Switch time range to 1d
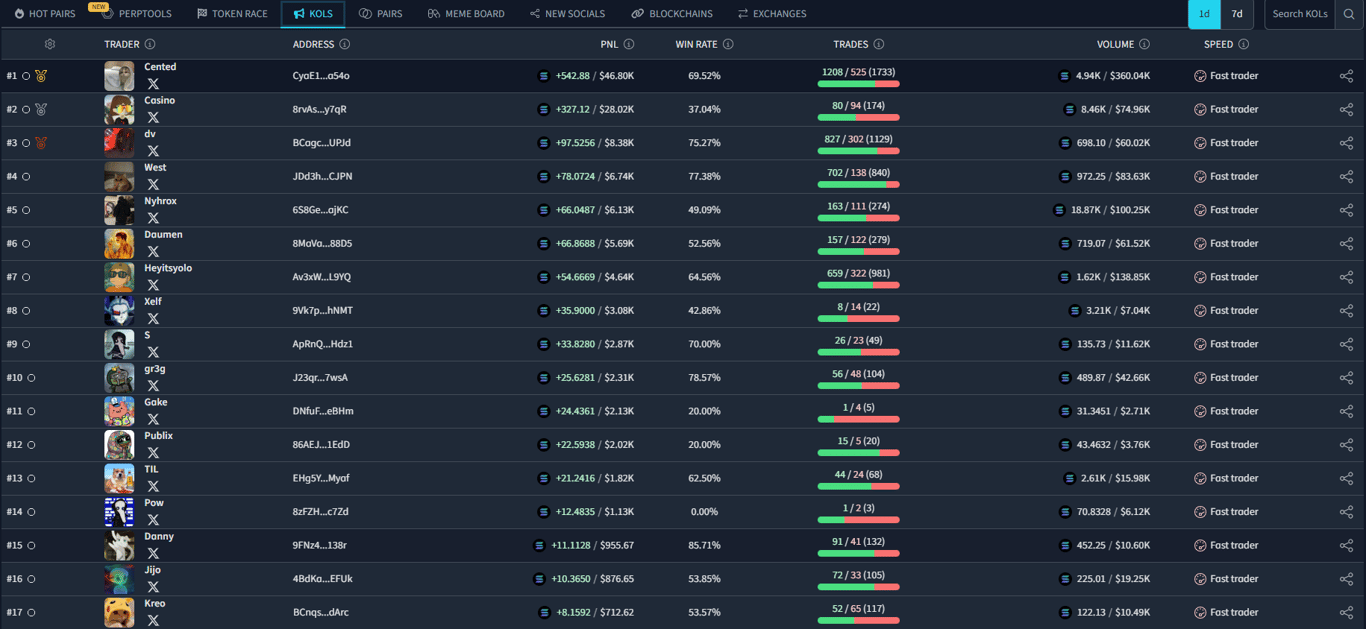This screenshot has width=1366, height=629. tap(1204, 14)
